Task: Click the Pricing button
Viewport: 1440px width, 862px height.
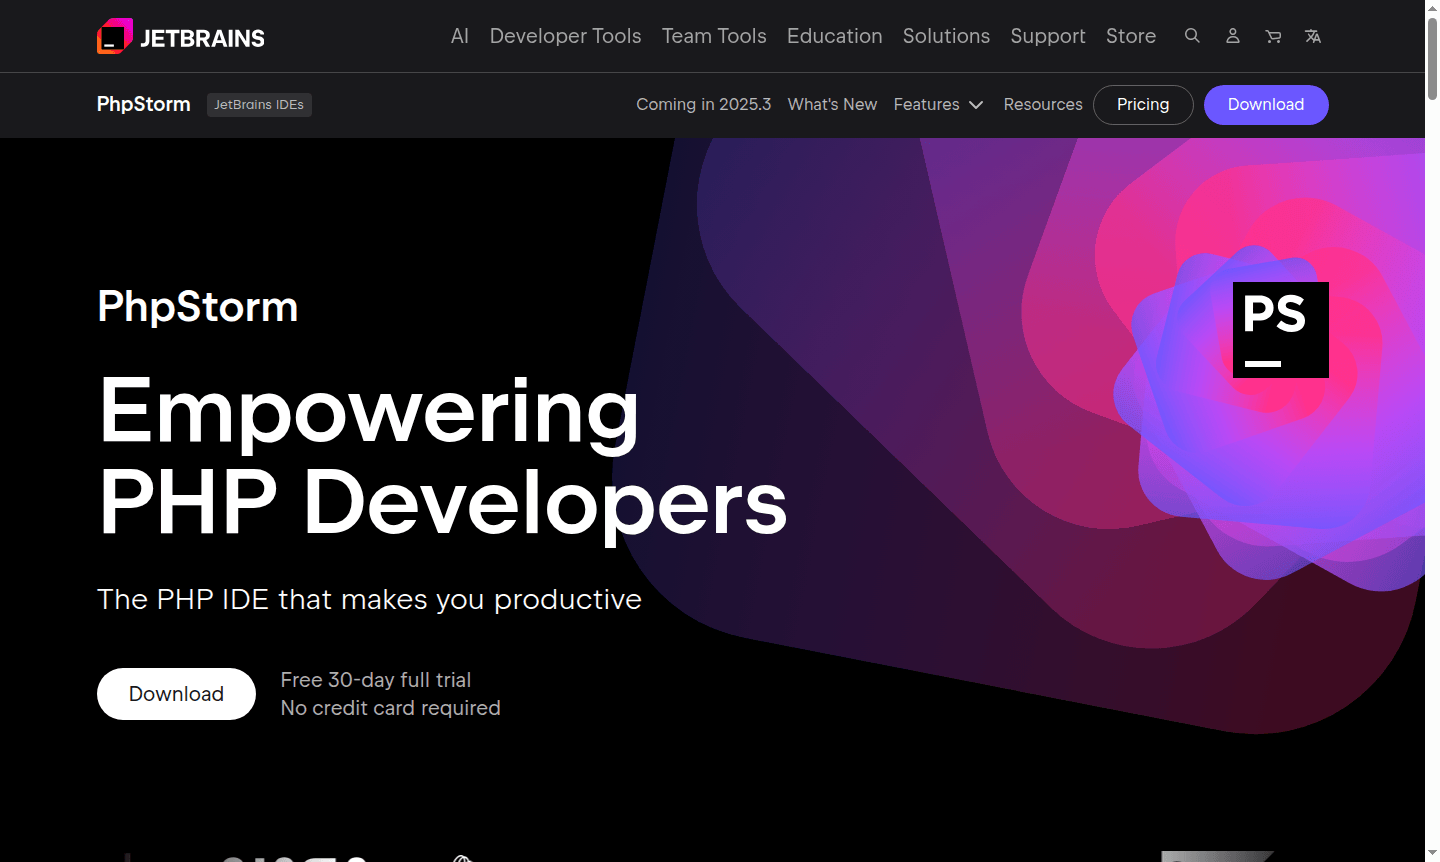Action: [1143, 104]
